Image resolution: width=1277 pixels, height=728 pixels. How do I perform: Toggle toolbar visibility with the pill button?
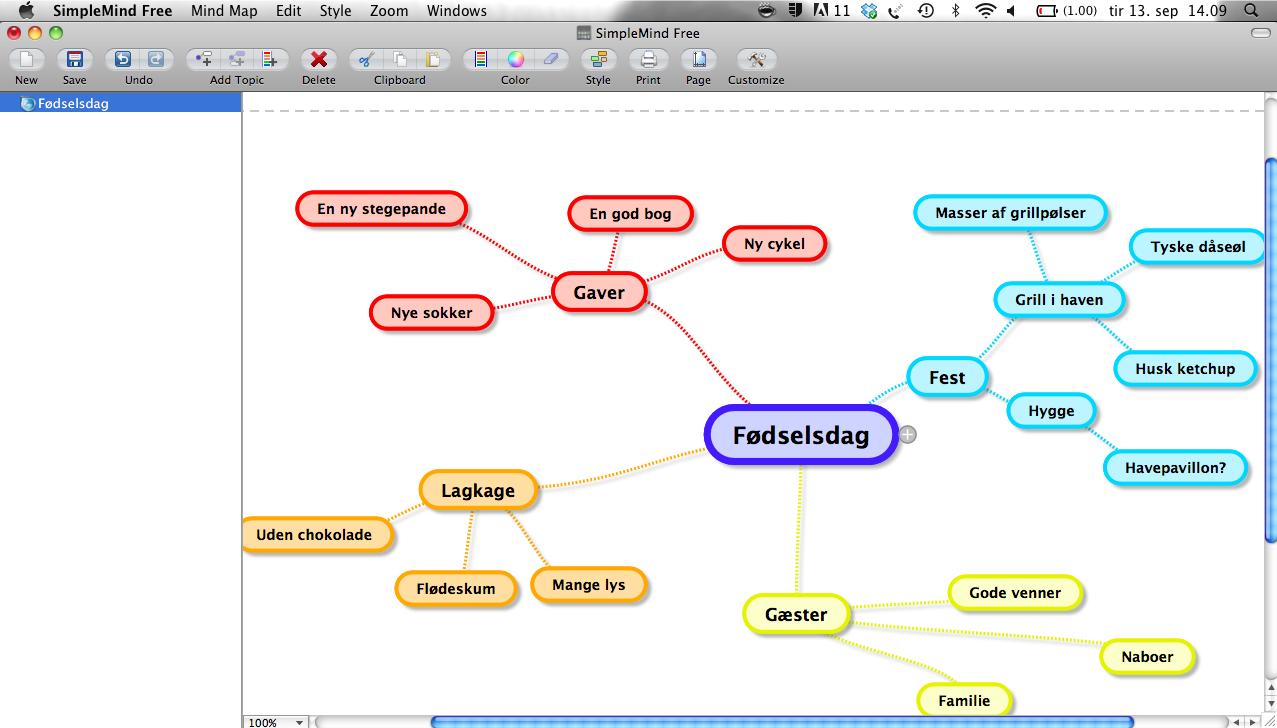[x=1260, y=33]
